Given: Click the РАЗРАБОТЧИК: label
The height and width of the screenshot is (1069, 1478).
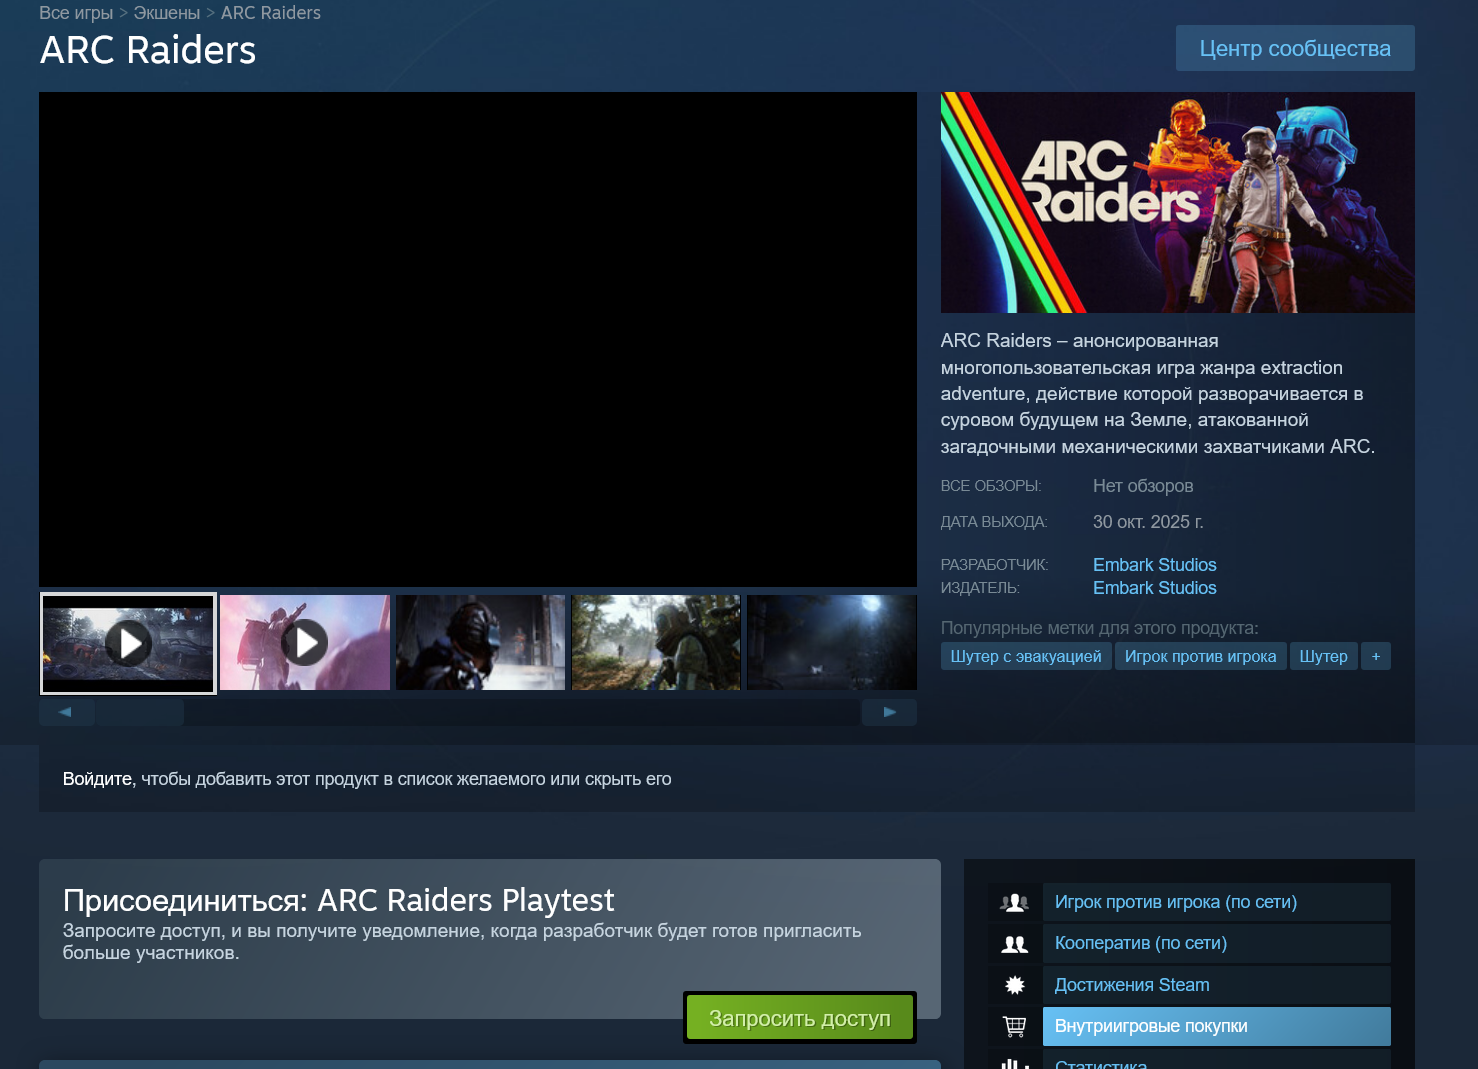Looking at the screenshot, I should [994, 565].
